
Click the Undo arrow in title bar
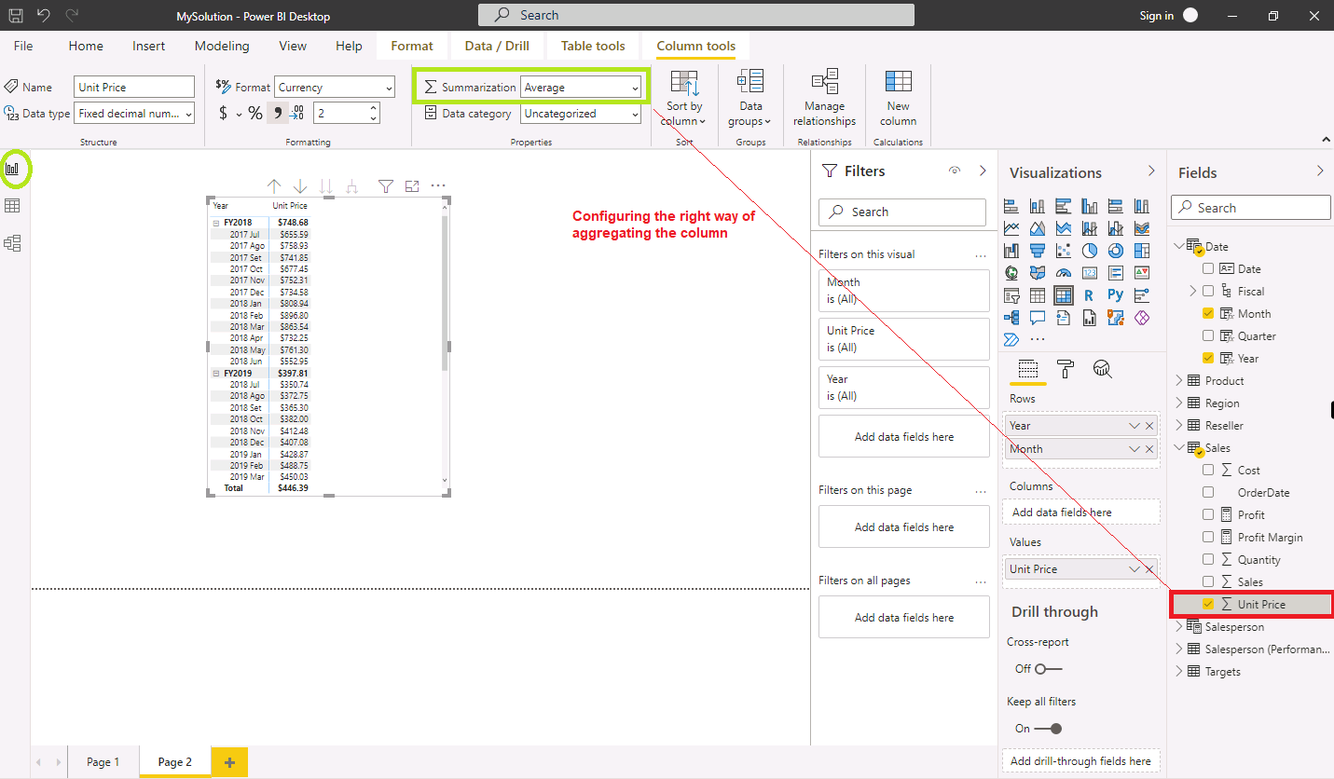click(43, 15)
